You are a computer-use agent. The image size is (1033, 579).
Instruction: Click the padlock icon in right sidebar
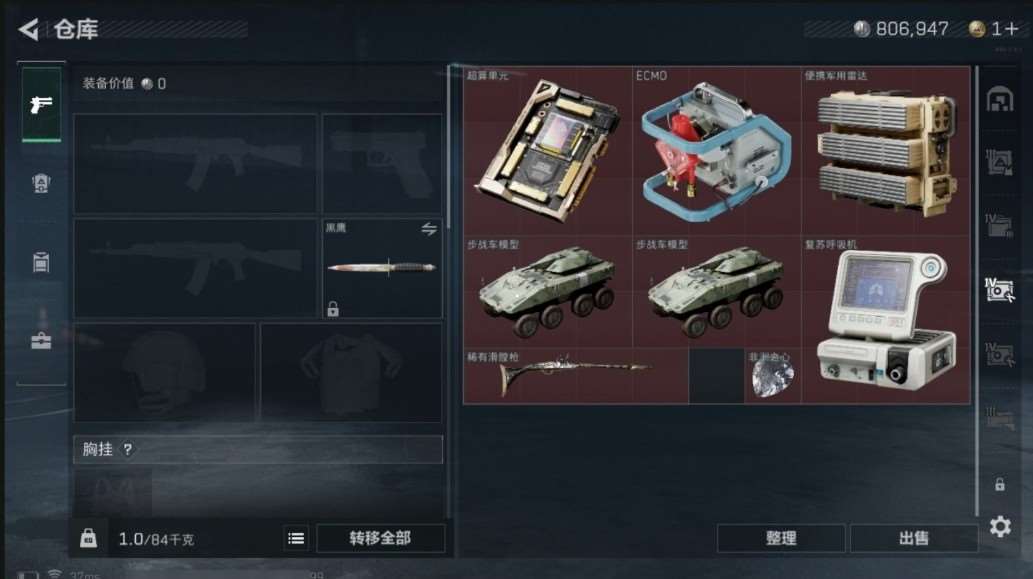coord(999,485)
